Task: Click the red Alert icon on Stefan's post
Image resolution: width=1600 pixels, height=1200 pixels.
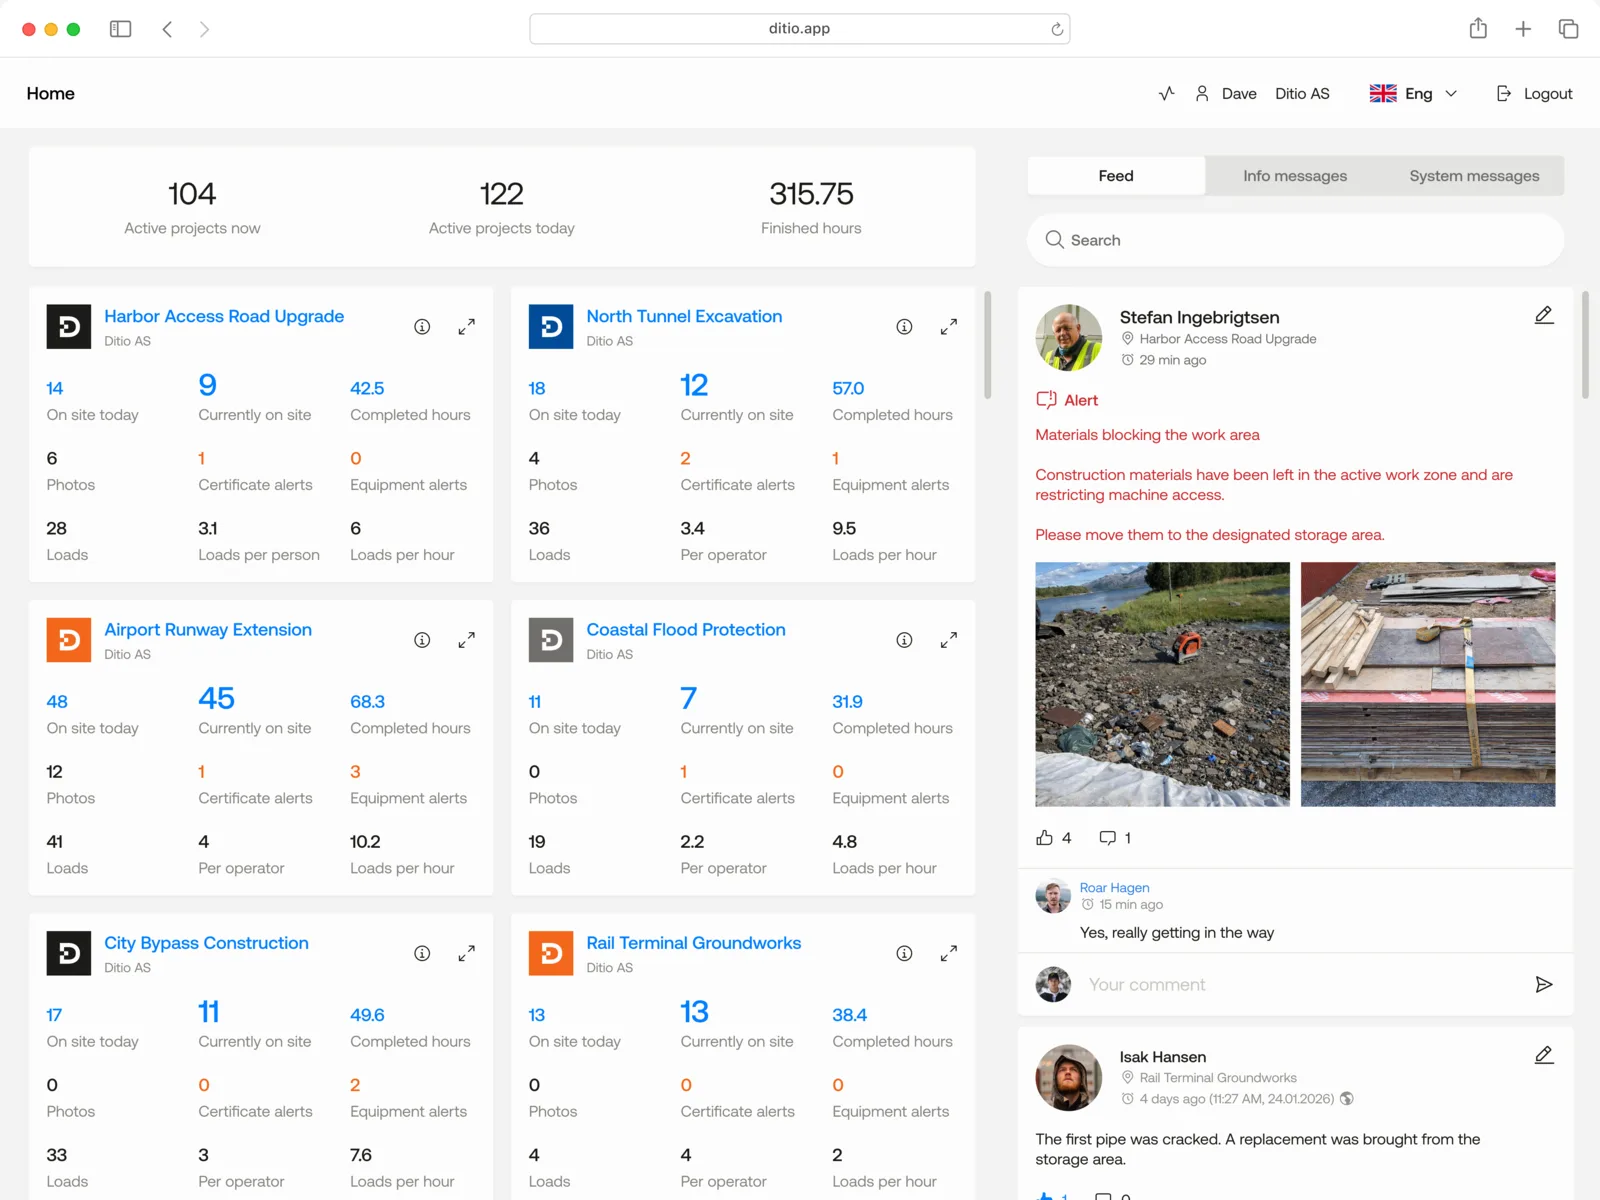Action: point(1044,399)
